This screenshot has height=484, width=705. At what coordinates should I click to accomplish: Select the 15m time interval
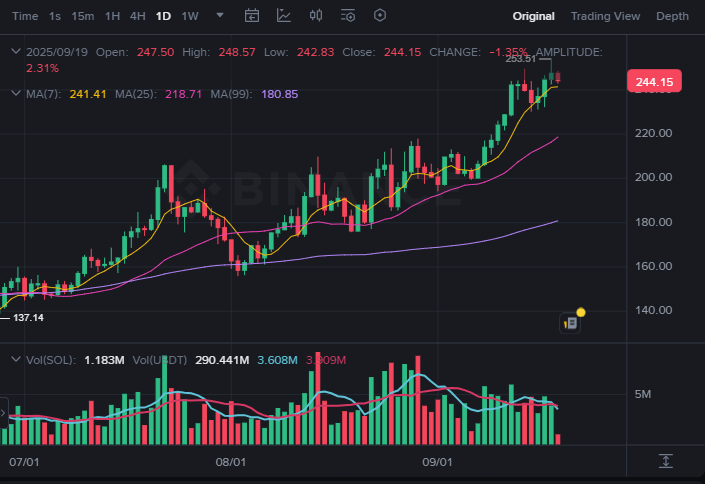[83, 16]
